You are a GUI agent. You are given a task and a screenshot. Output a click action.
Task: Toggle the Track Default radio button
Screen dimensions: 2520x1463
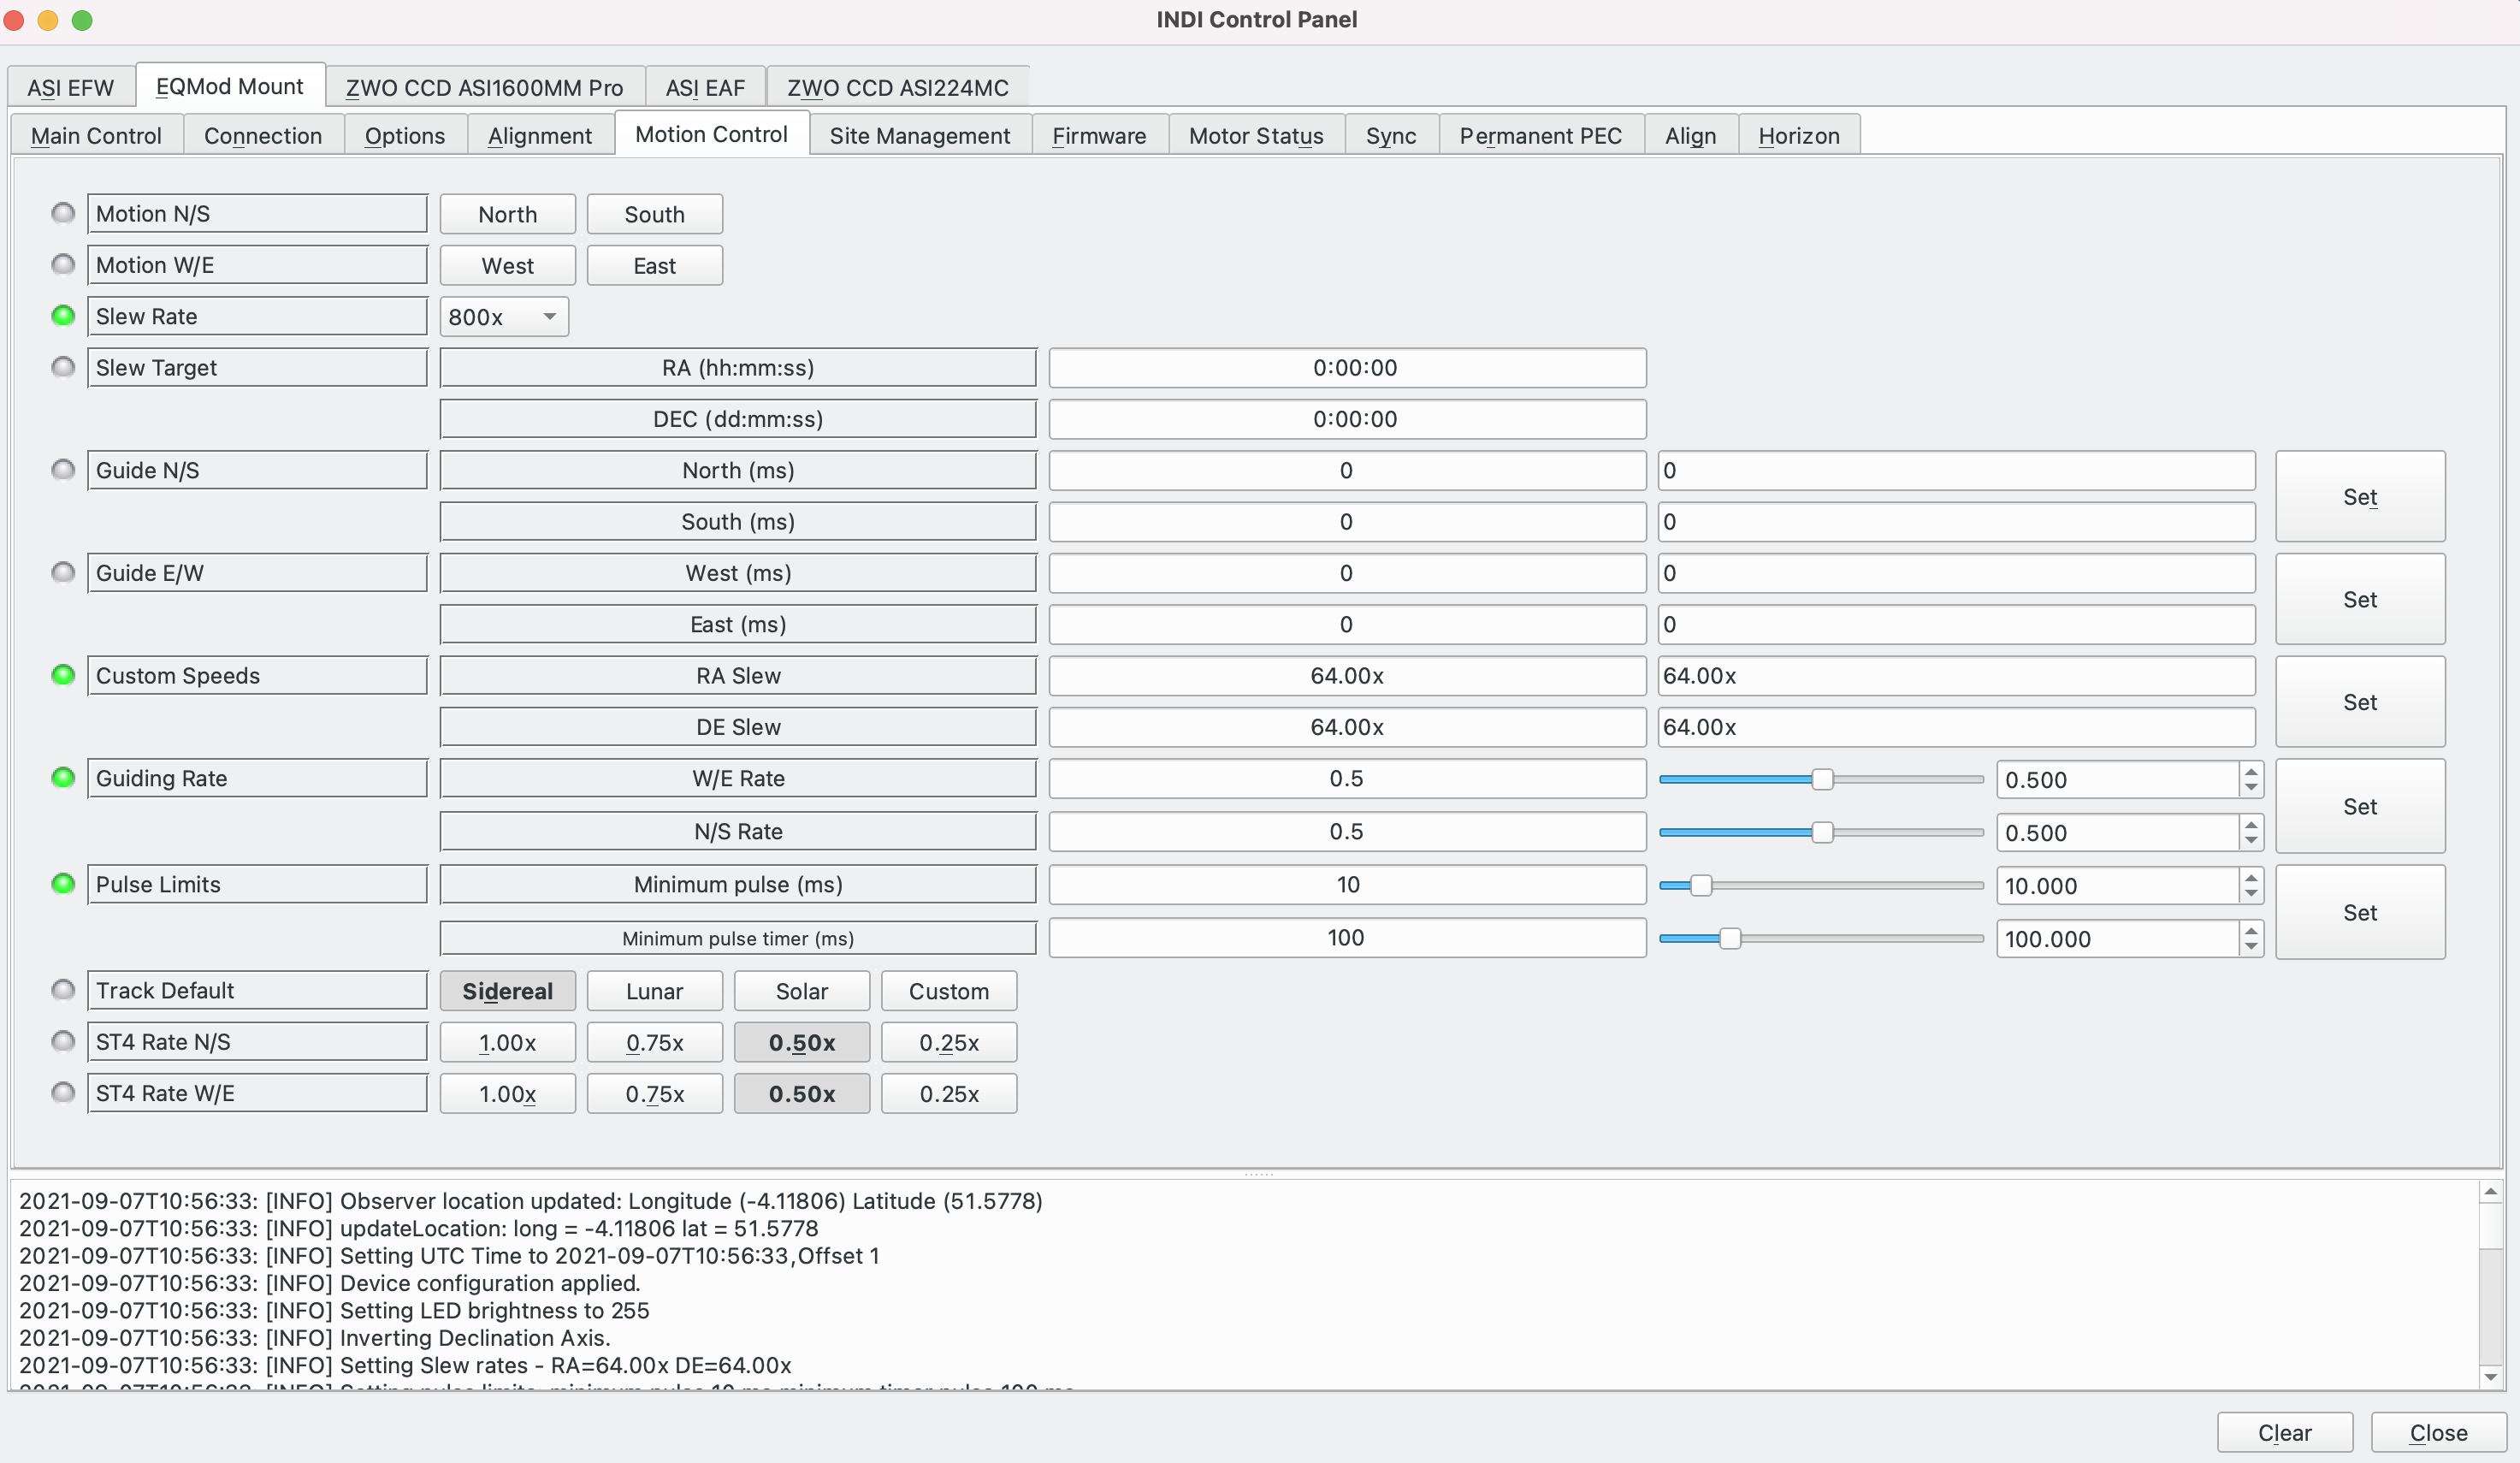pyautogui.click(x=62, y=989)
